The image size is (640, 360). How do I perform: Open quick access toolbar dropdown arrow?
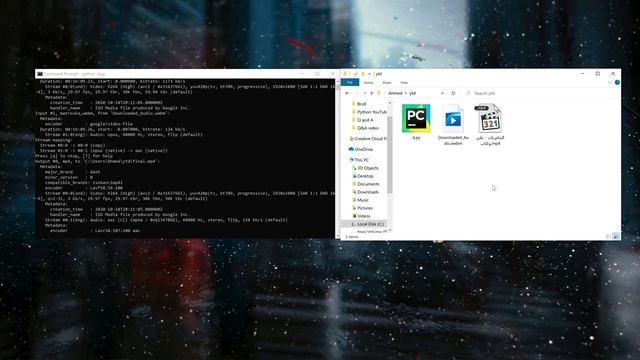369,74
